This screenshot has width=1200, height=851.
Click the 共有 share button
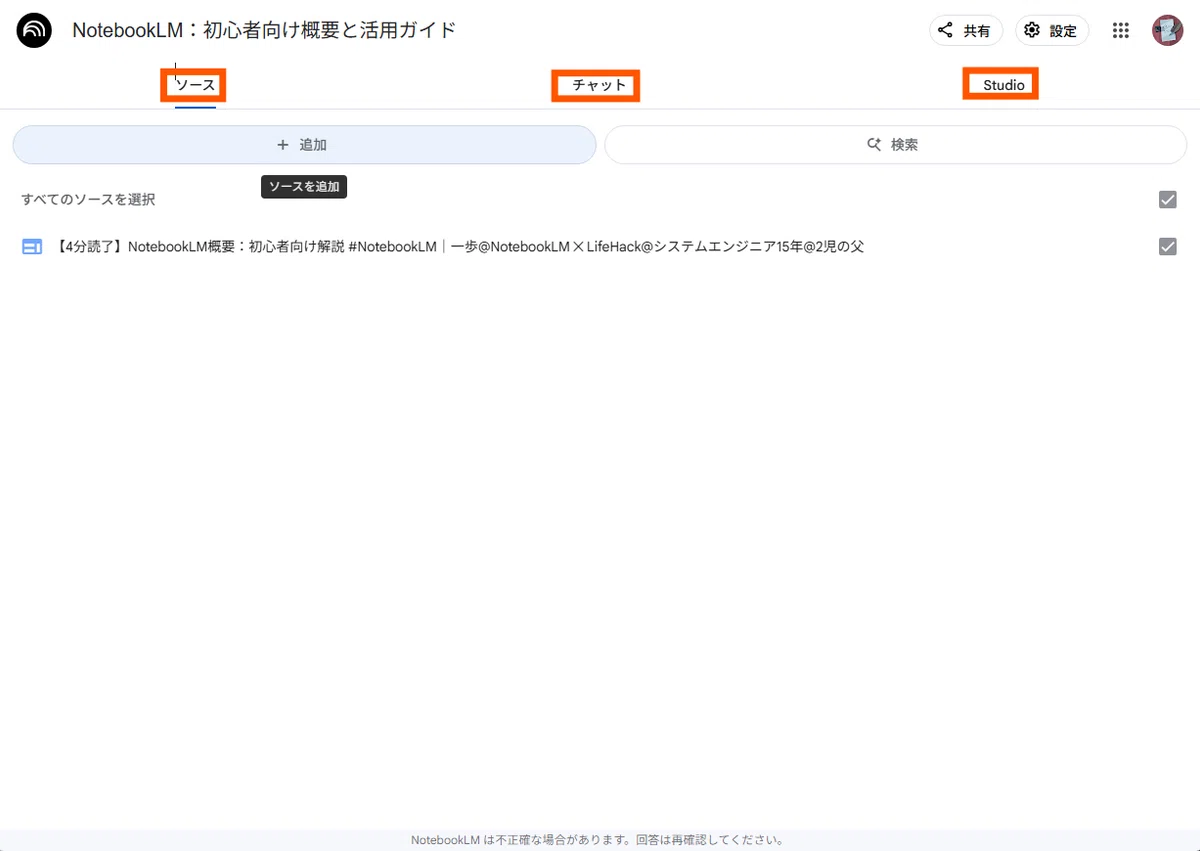coord(966,31)
